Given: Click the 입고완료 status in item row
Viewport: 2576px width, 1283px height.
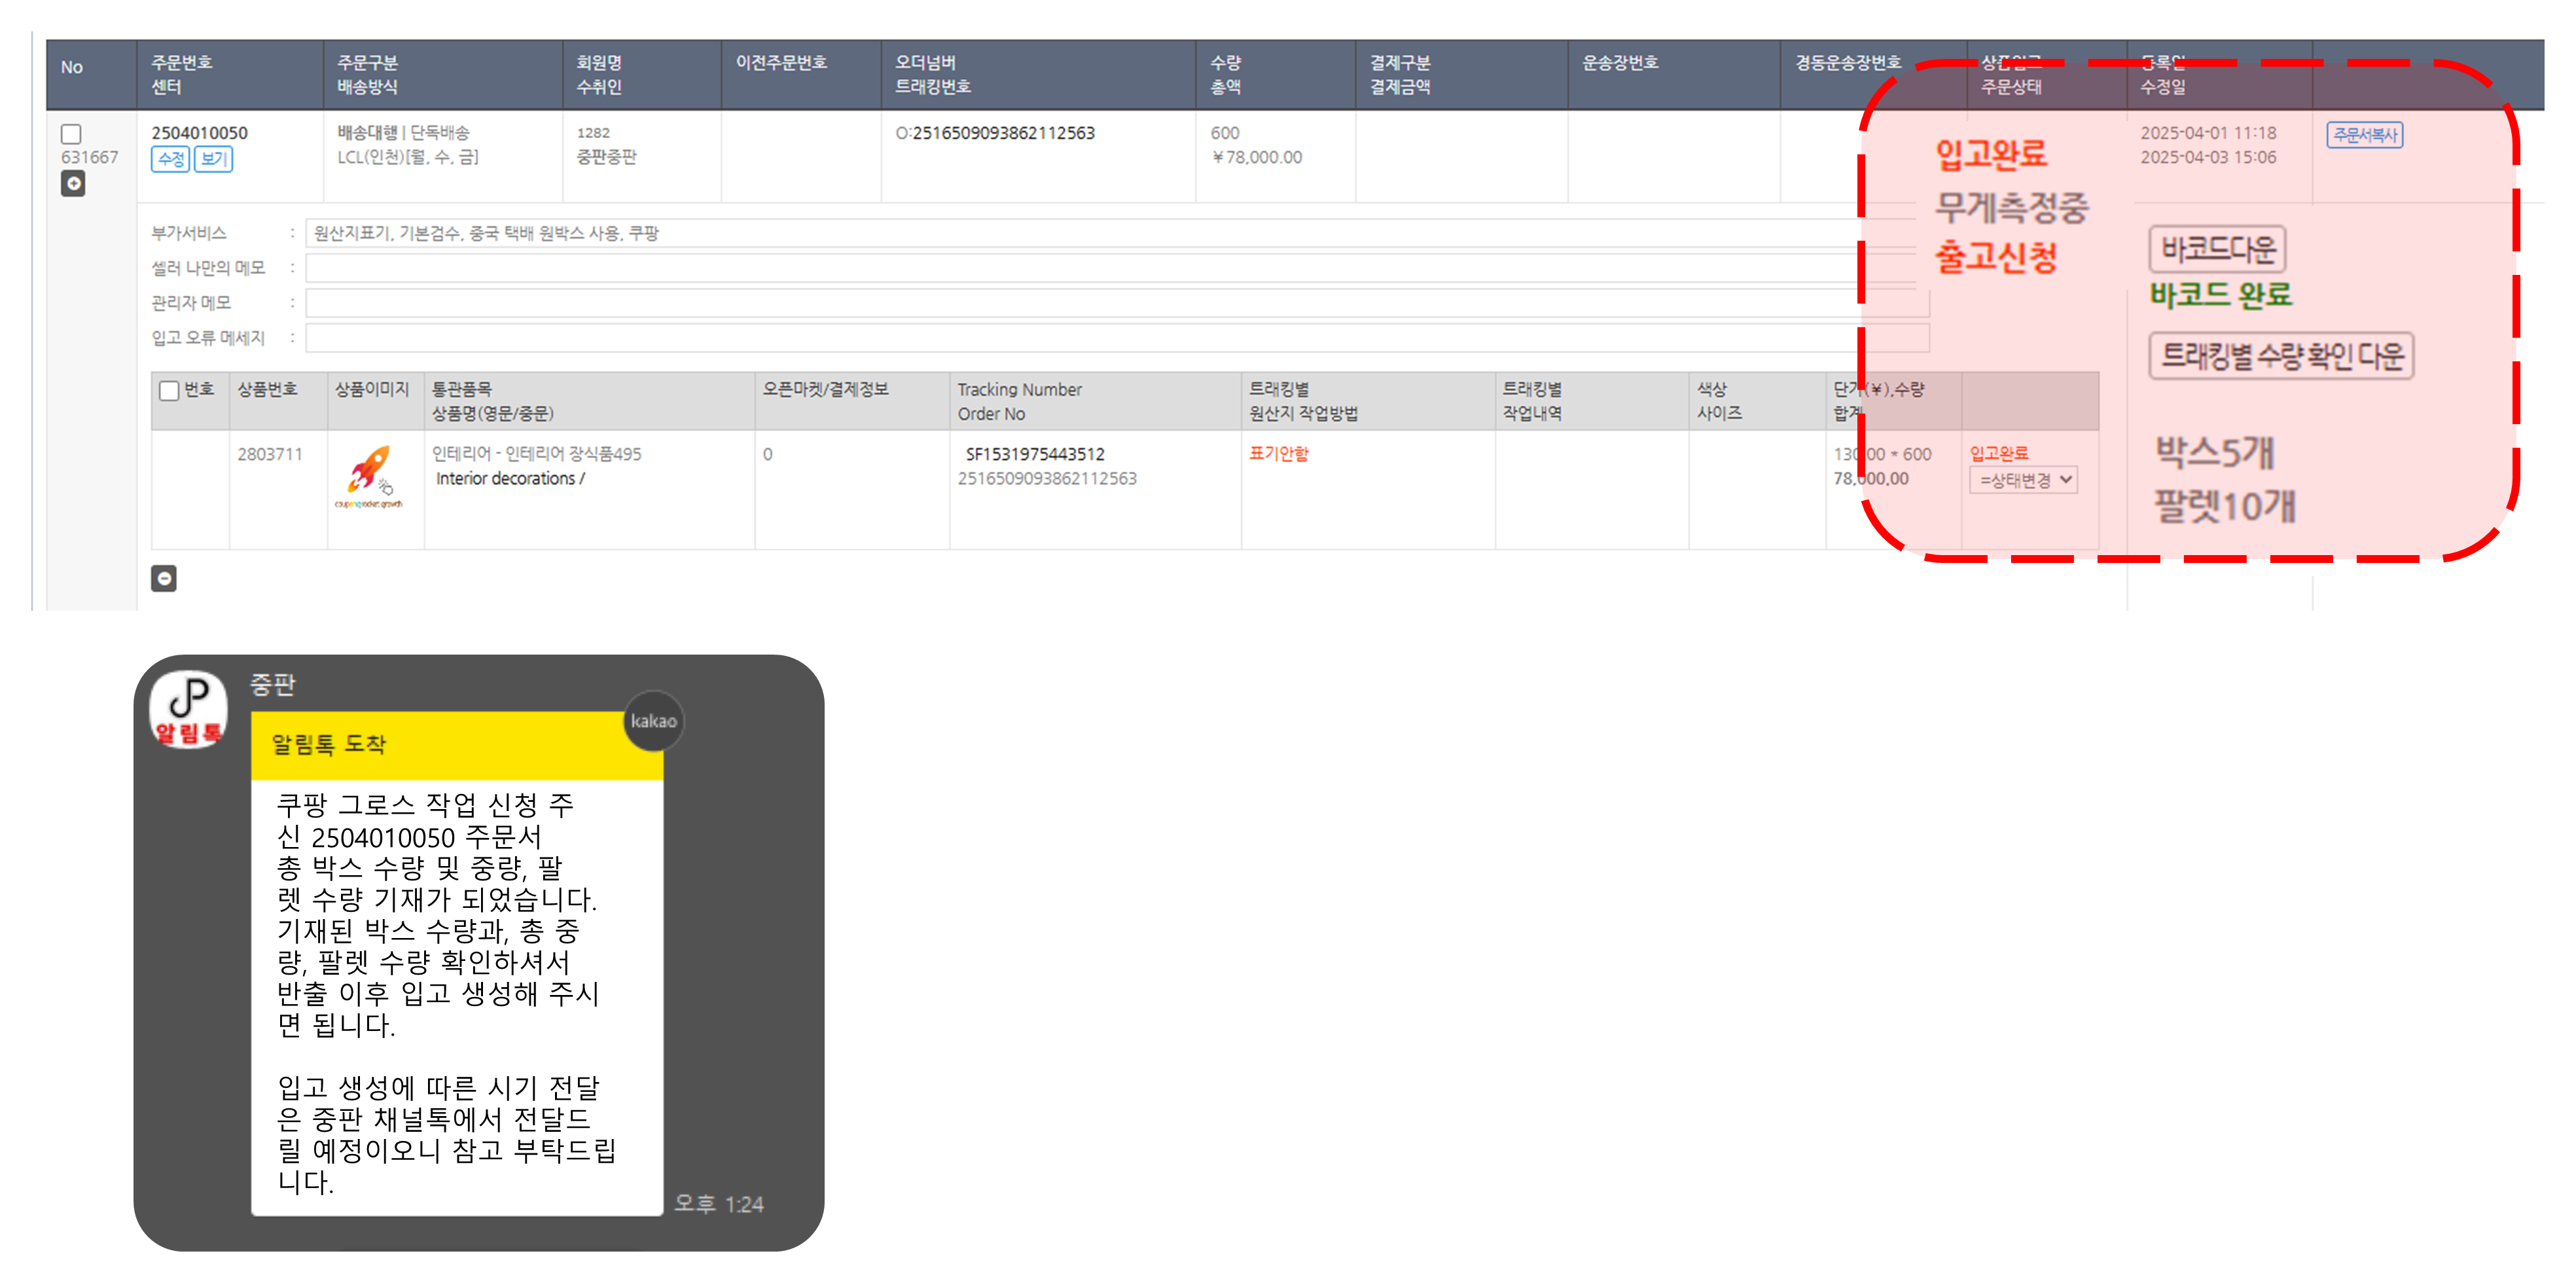Looking at the screenshot, I should click(x=1999, y=454).
